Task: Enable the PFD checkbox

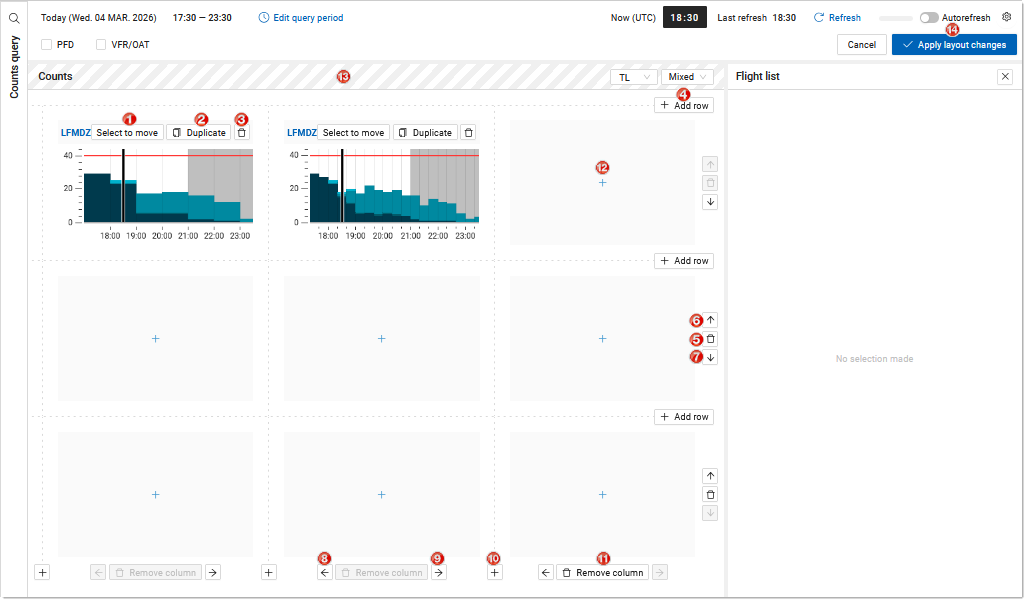Action: 47,45
